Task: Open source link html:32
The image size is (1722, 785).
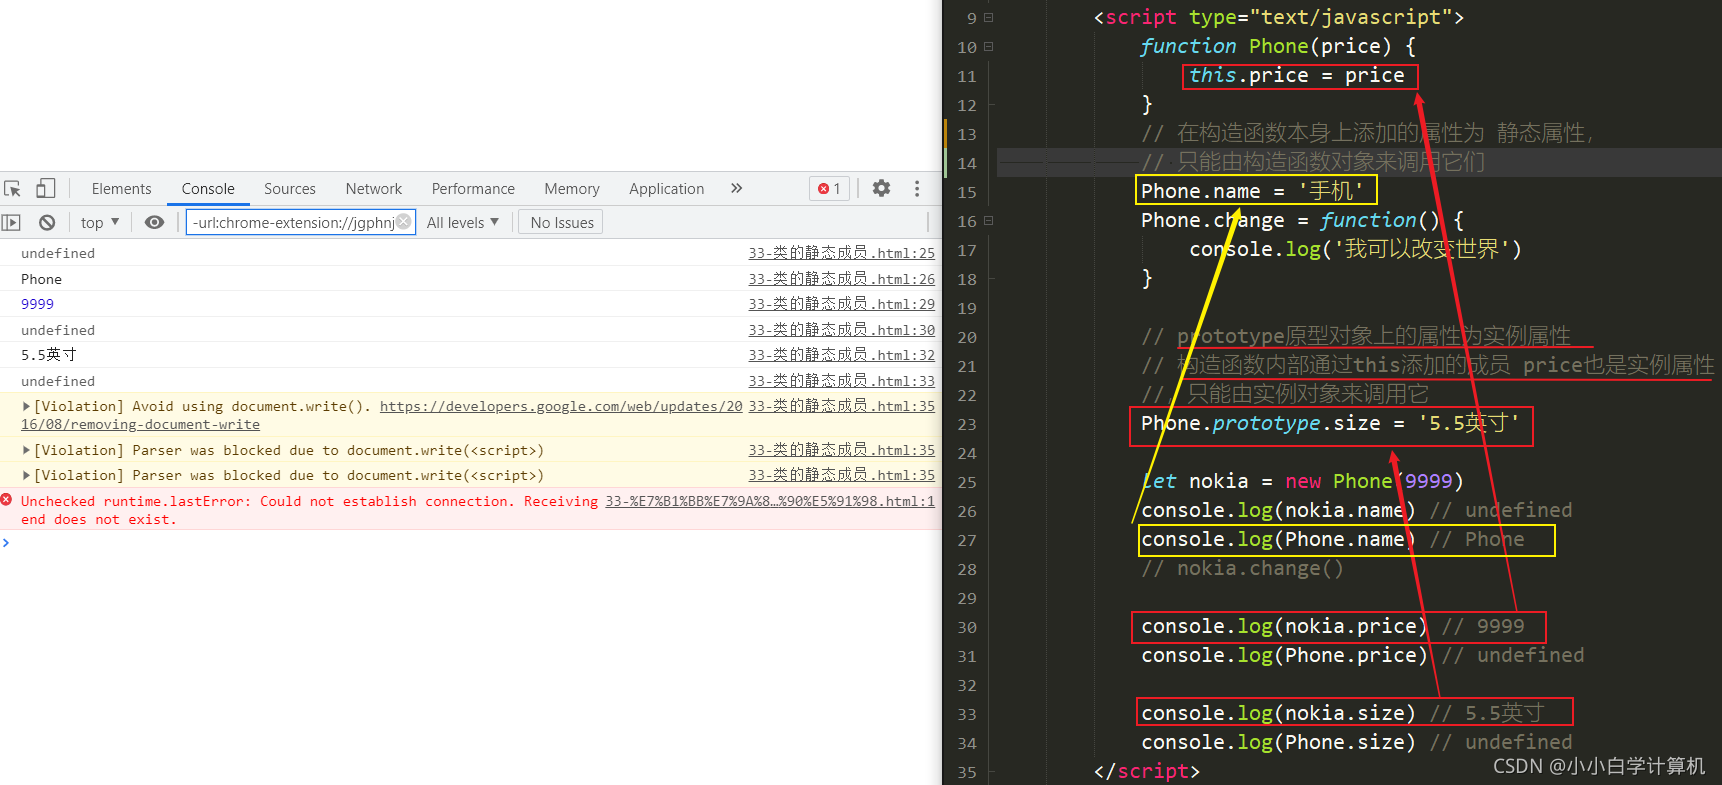Action: coord(842,355)
